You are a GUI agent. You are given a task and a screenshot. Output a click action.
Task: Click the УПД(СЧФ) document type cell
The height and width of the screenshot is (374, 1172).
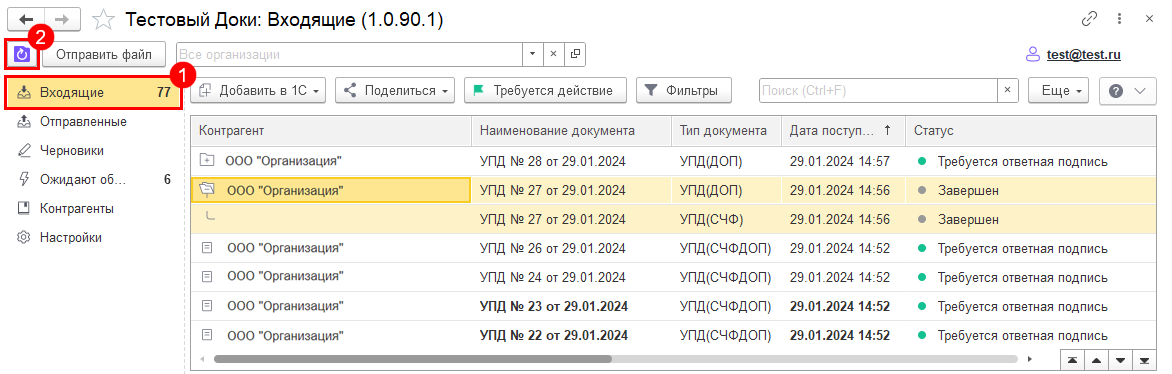click(x=727, y=219)
